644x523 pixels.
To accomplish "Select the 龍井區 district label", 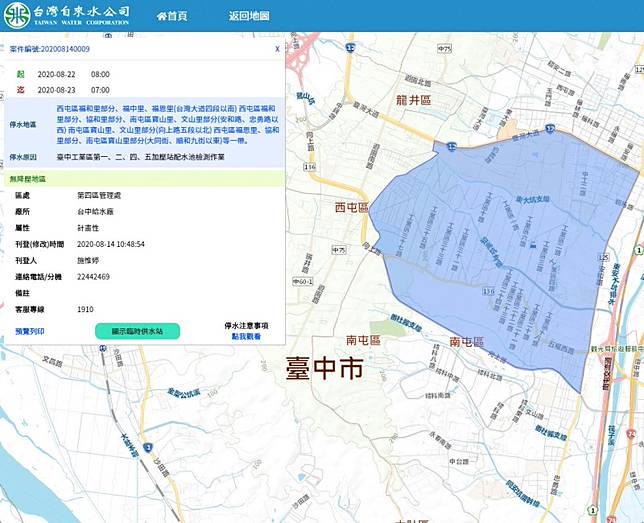I will (x=411, y=101).
